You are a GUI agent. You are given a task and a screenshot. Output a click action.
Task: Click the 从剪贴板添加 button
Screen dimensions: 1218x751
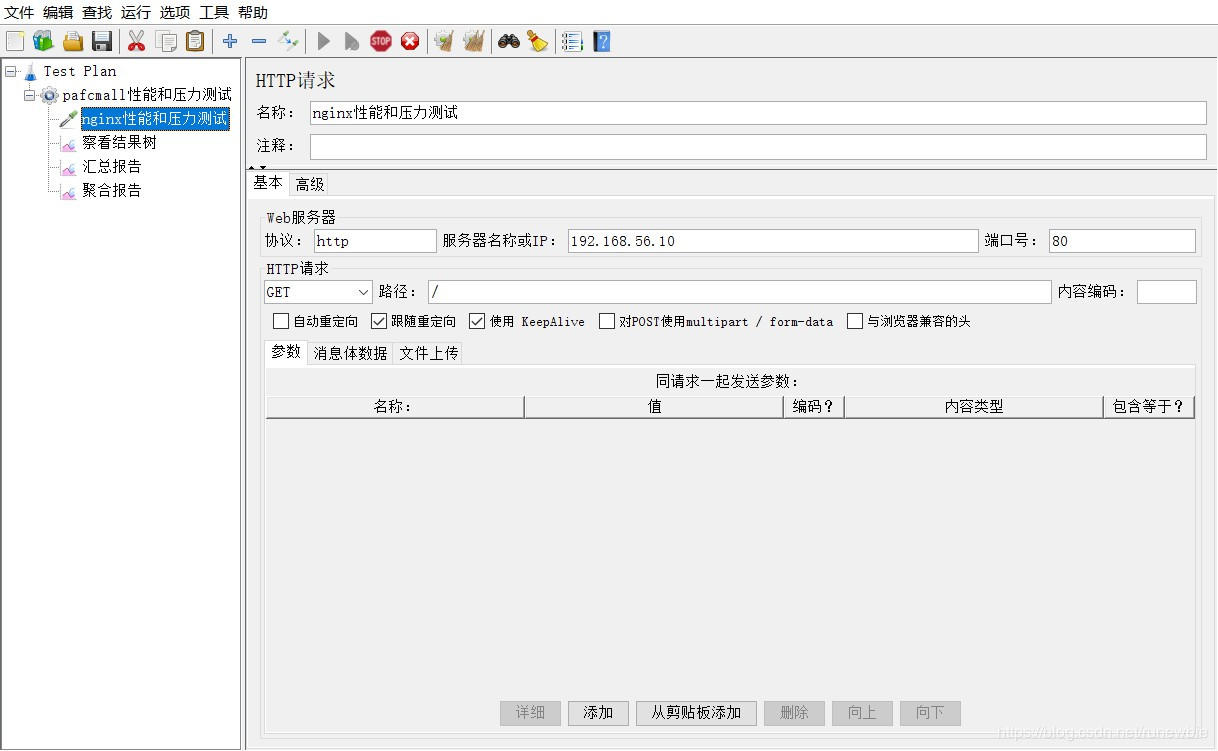pyautogui.click(x=696, y=713)
